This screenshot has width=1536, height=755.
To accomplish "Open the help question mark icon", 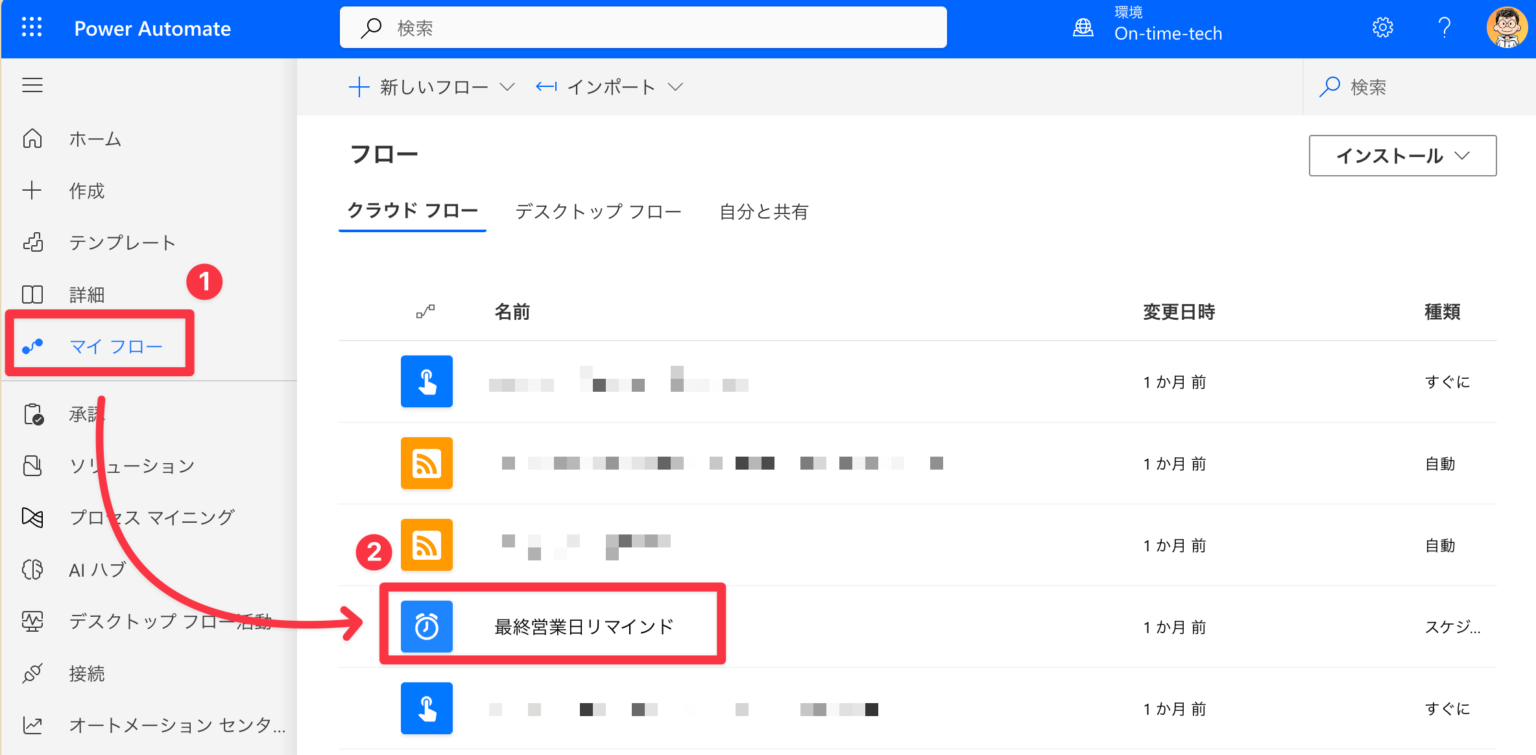I will click(x=1444, y=28).
